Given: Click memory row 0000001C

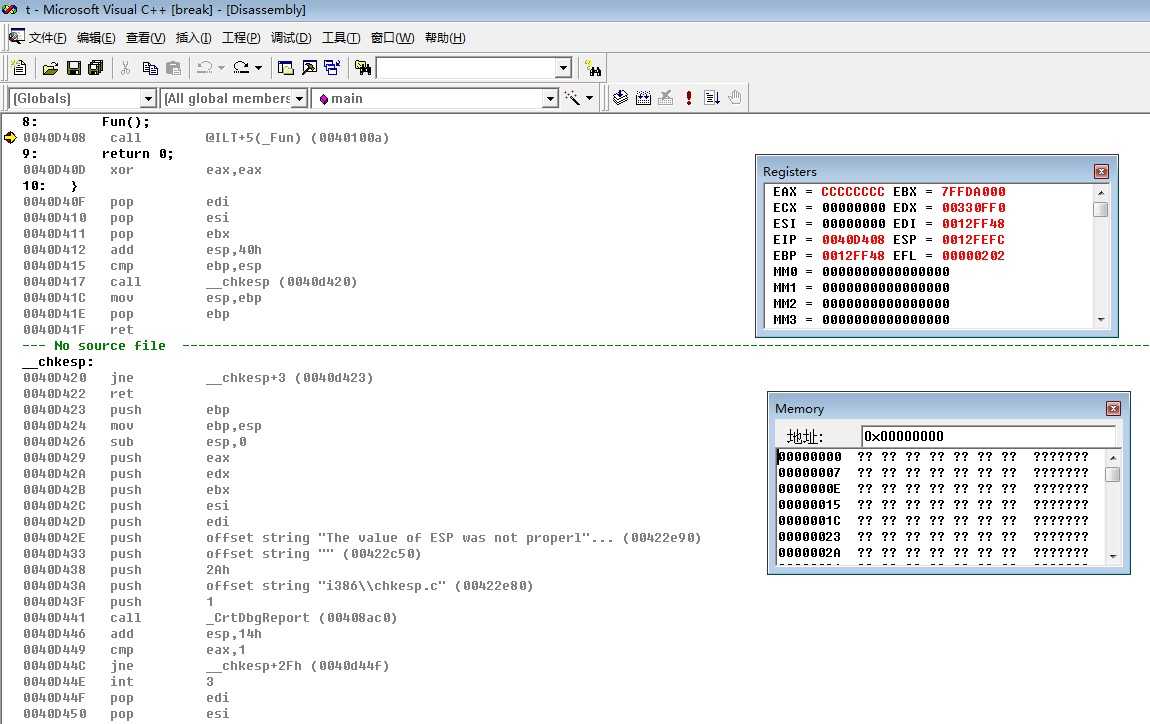Looking at the screenshot, I should tap(933, 521).
